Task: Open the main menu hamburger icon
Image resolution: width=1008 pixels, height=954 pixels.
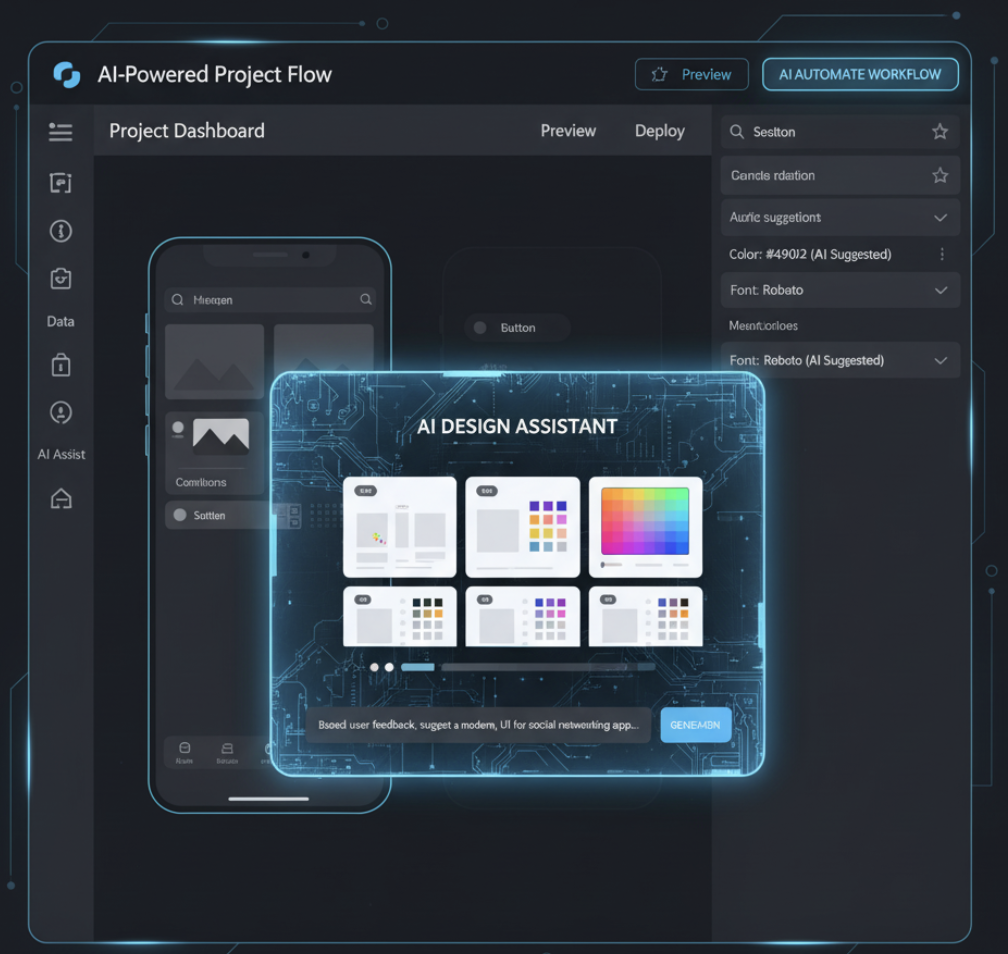Action: (60, 131)
